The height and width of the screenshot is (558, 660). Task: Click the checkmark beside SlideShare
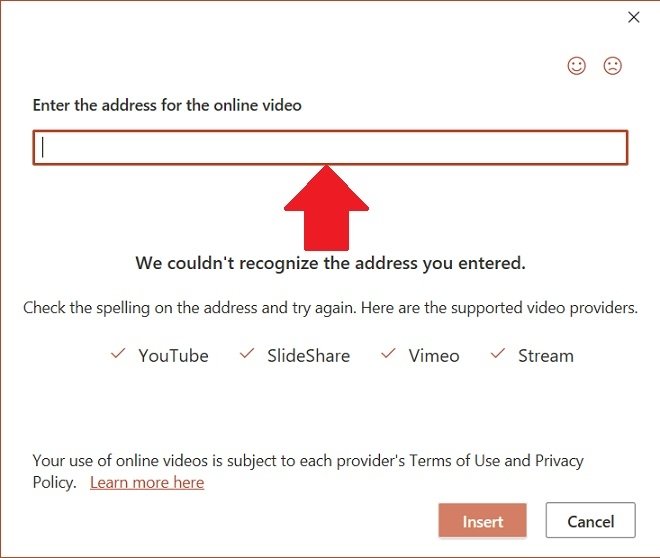pos(247,353)
